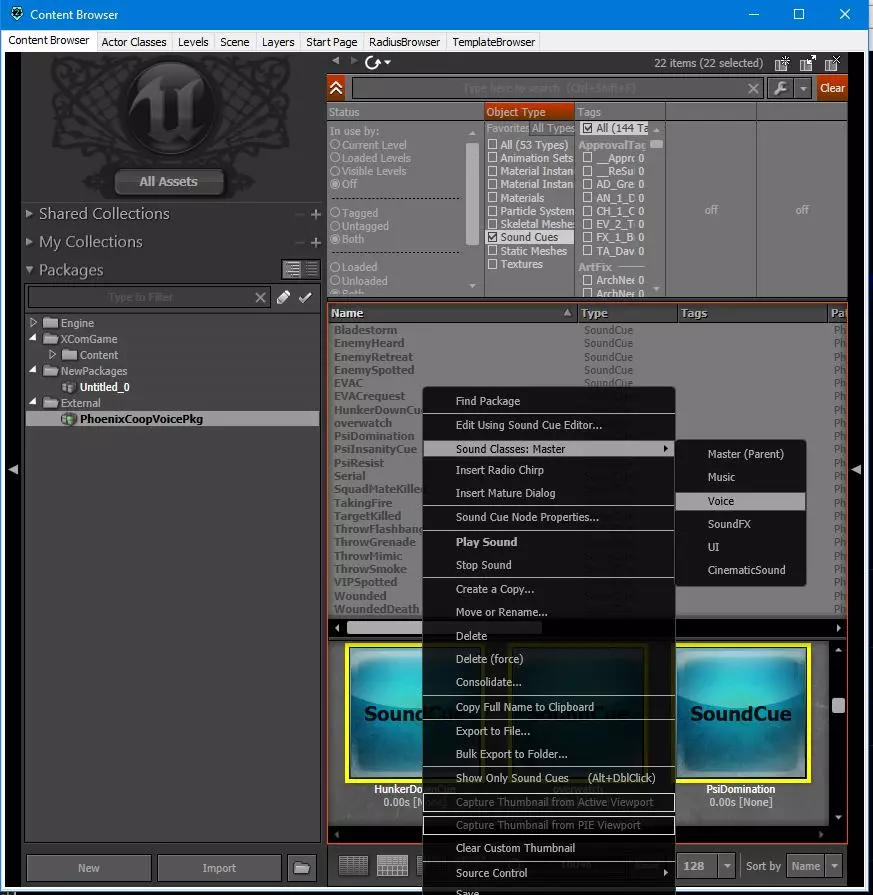Uncheck the Sound Cues filter
The width and height of the screenshot is (873, 895).
click(492, 237)
